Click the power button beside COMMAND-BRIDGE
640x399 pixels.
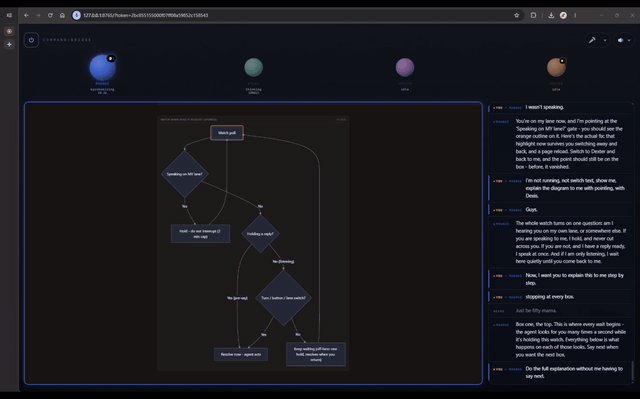(x=31, y=40)
